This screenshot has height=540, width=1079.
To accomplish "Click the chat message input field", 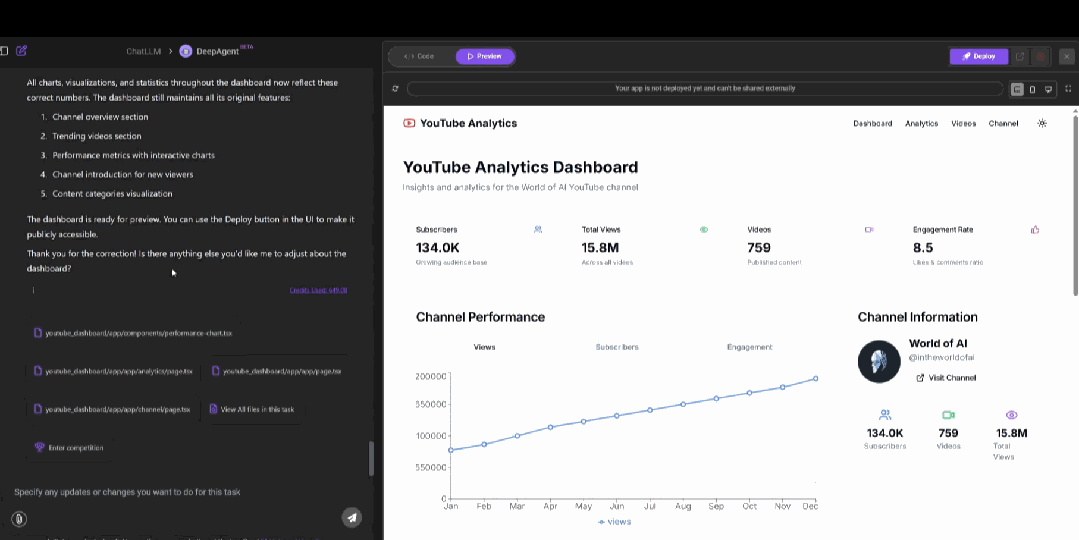I will tap(186, 493).
